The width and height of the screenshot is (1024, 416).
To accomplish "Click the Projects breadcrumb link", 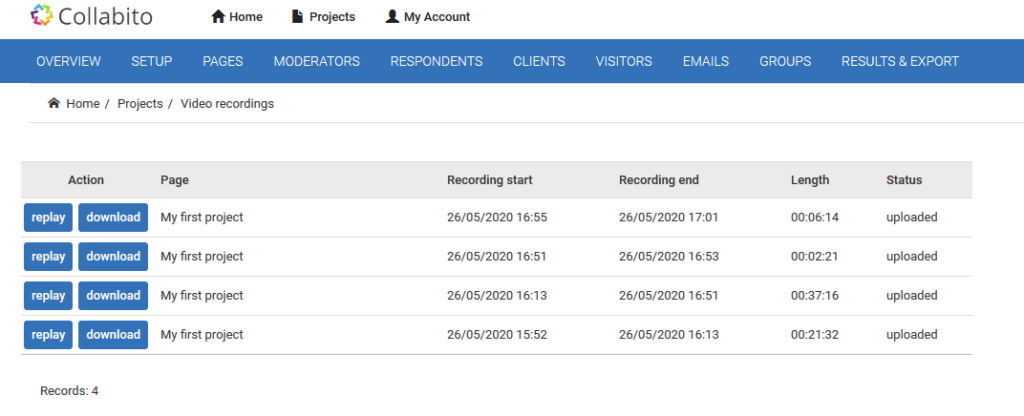I will coord(140,103).
